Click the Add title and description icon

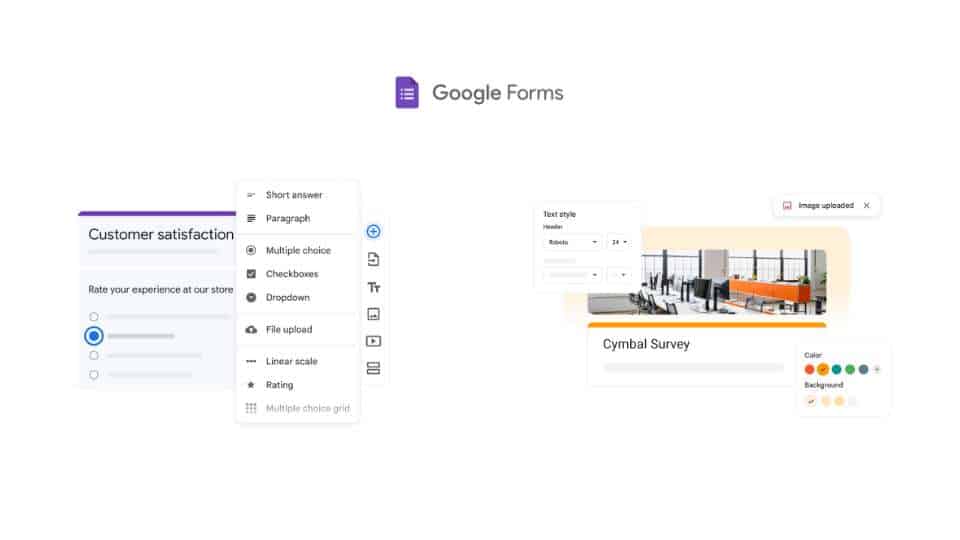373,287
